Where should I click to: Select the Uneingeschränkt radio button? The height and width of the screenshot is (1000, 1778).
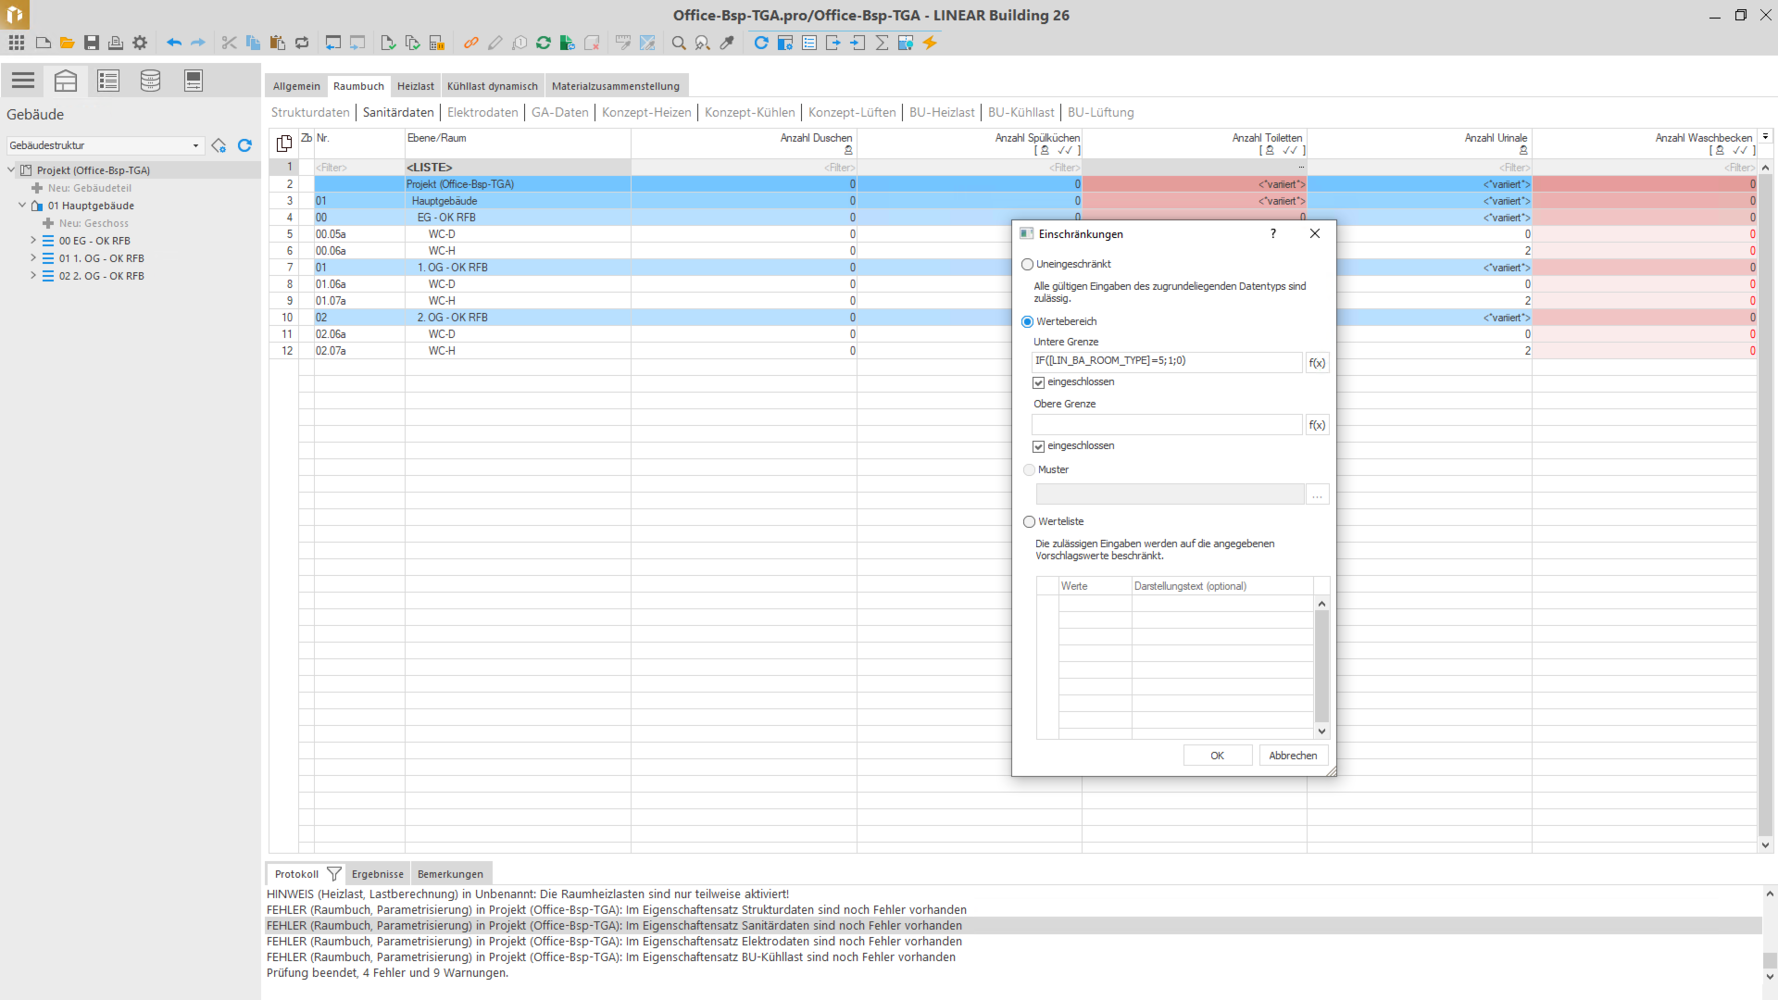1027,265
